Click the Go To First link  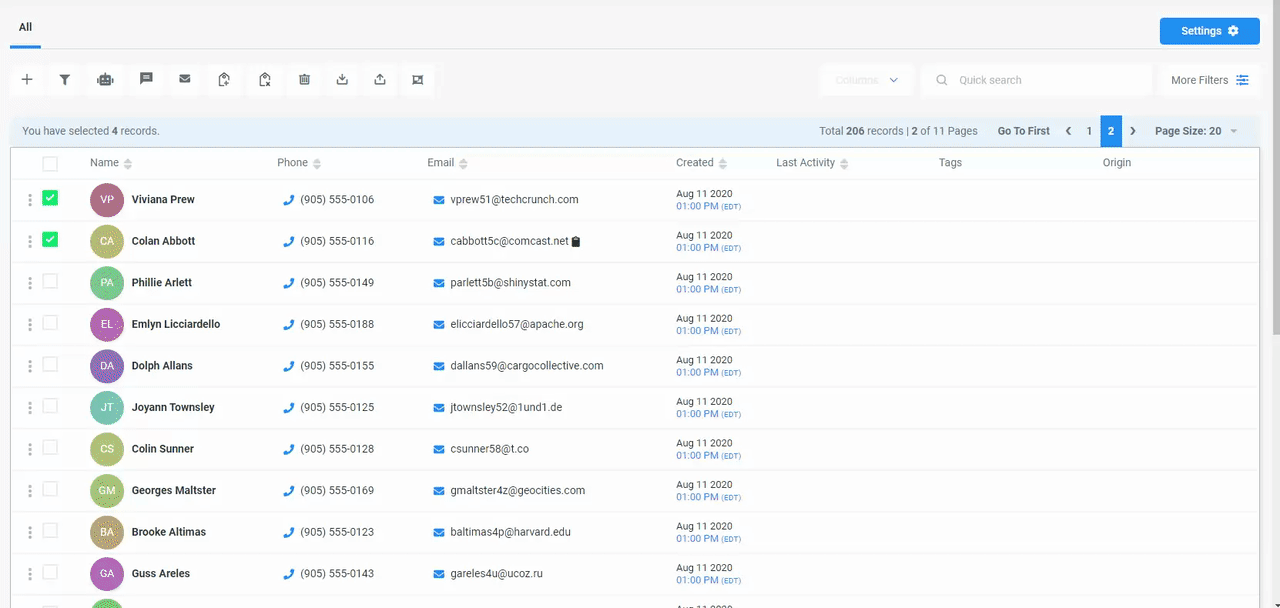[1023, 131]
